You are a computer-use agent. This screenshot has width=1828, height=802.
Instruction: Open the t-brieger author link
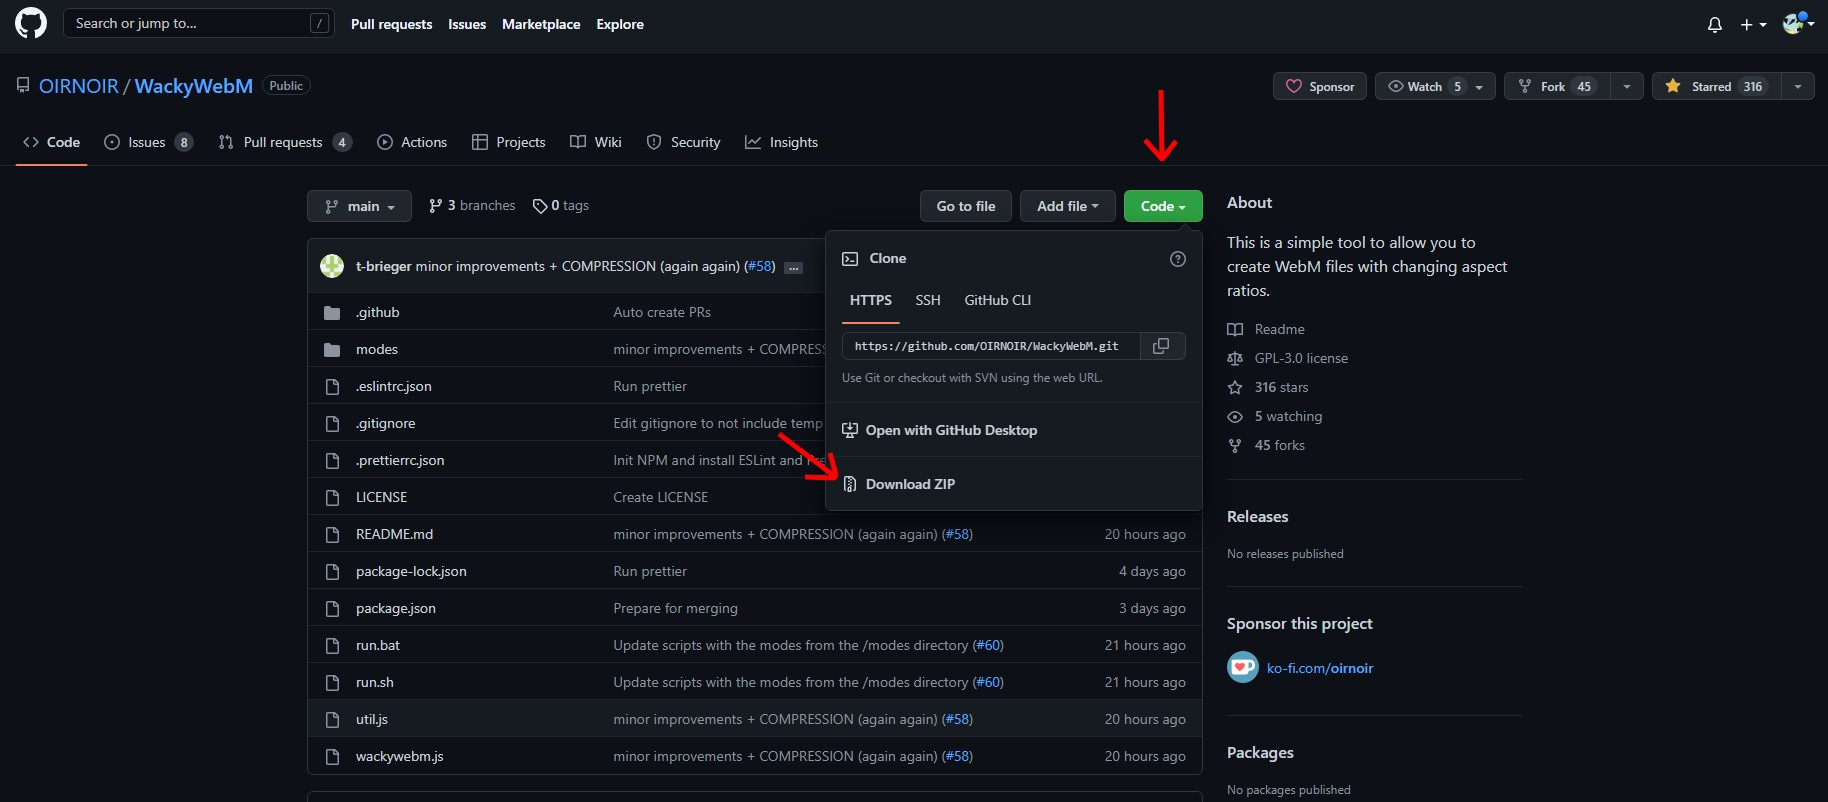[384, 266]
